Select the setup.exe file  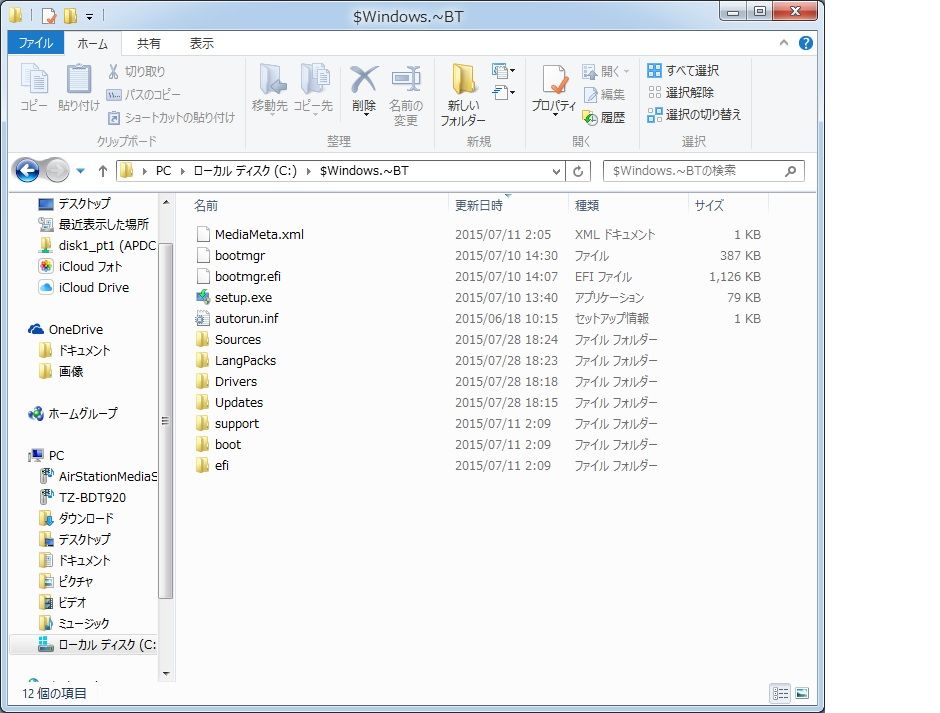coord(243,297)
